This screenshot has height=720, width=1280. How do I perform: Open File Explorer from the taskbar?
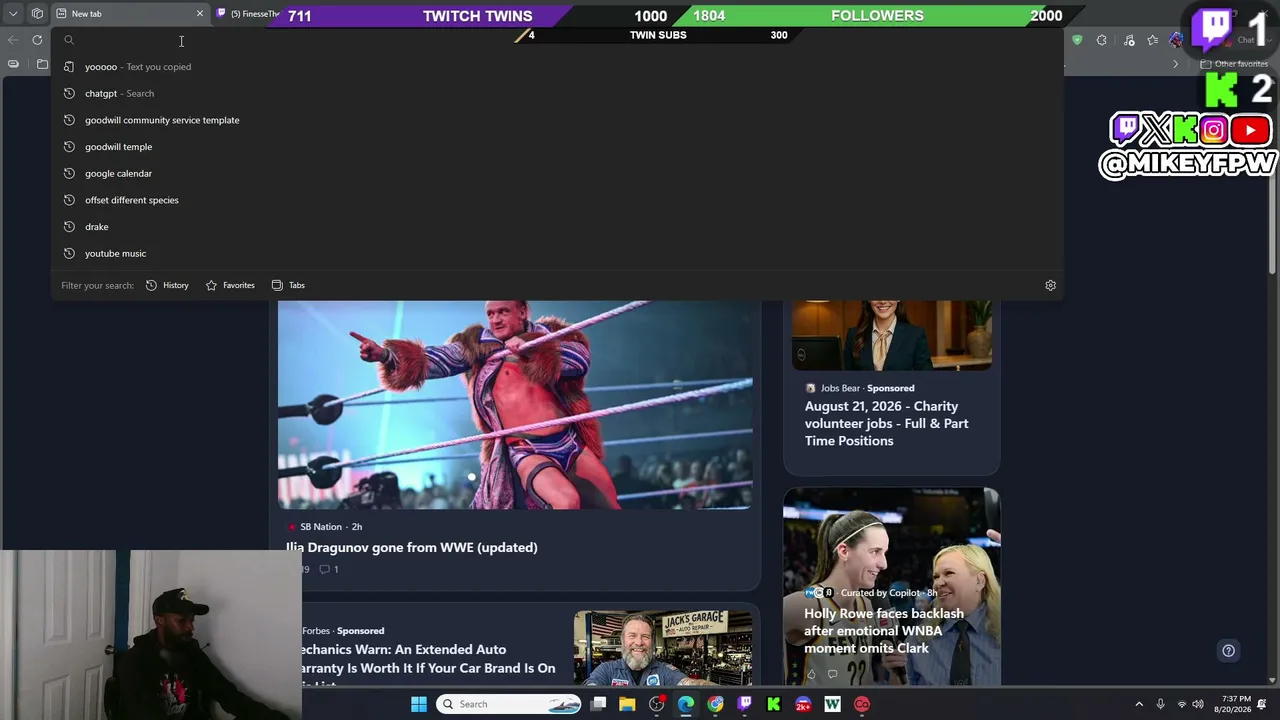tap(627, 704)
